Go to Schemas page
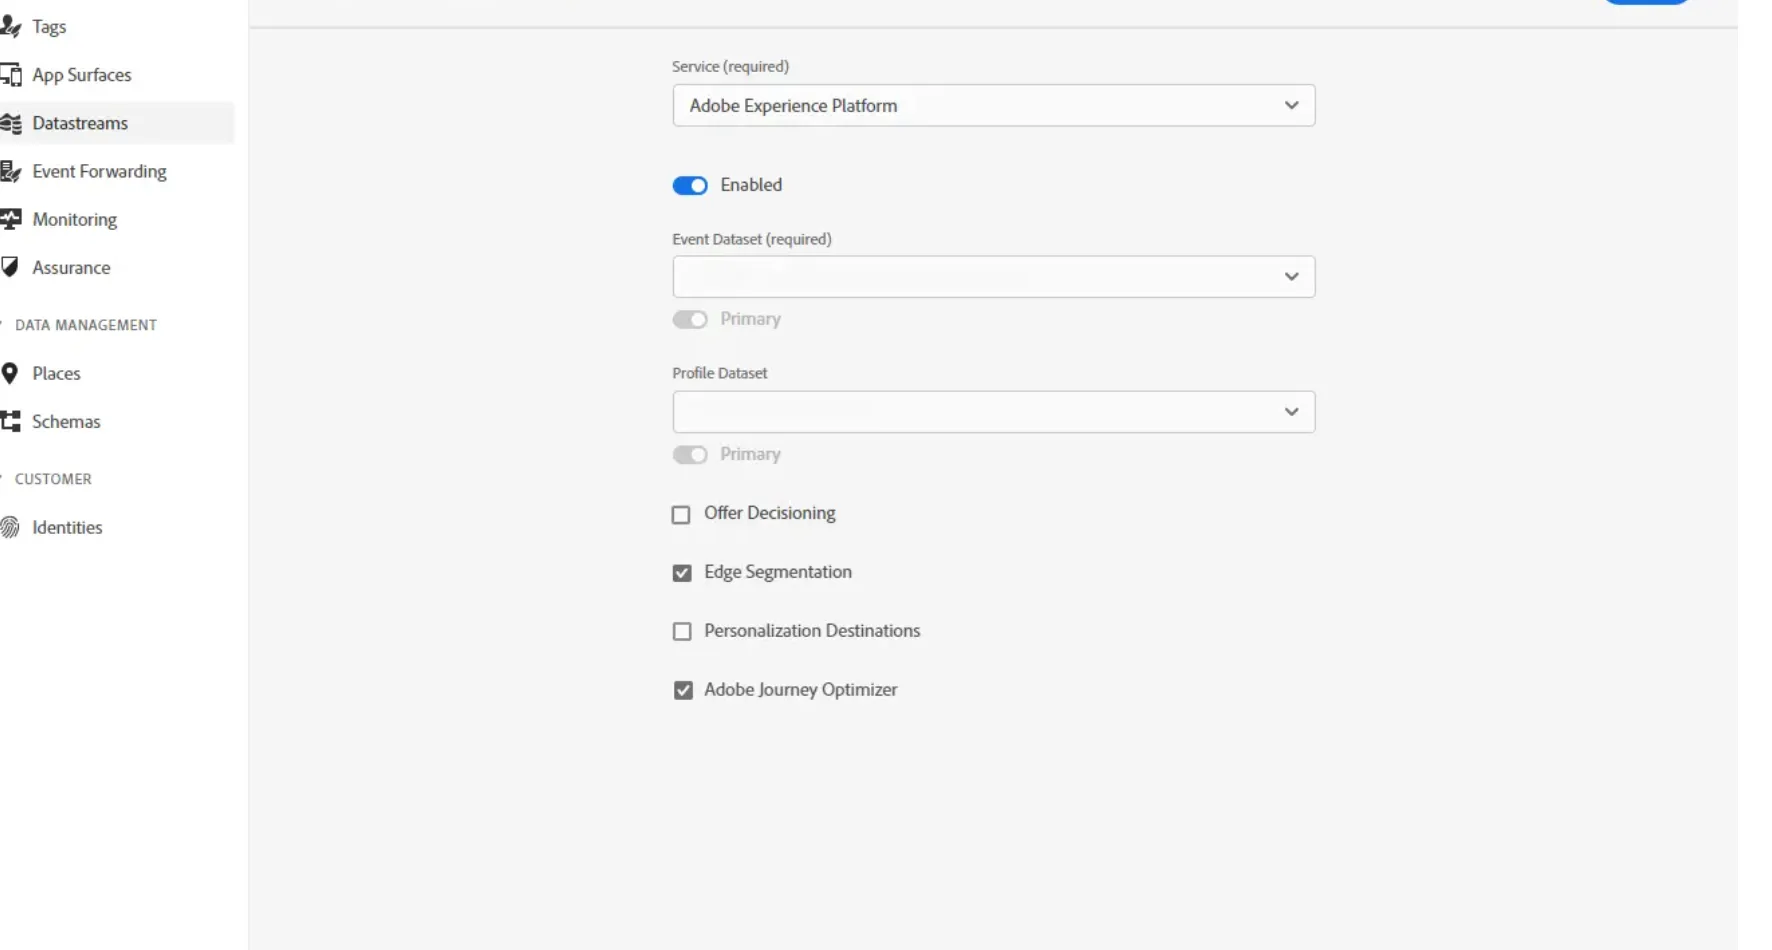 tap(66, 421)
